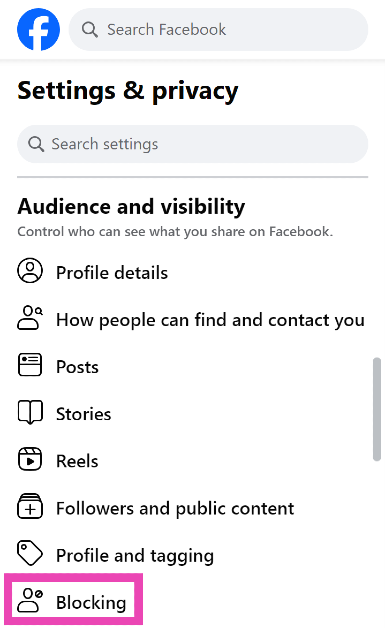The width and height of the screenshot is (385, 628).
Task: Click the magnifier in Search settings field
Action: click(36, 144)
